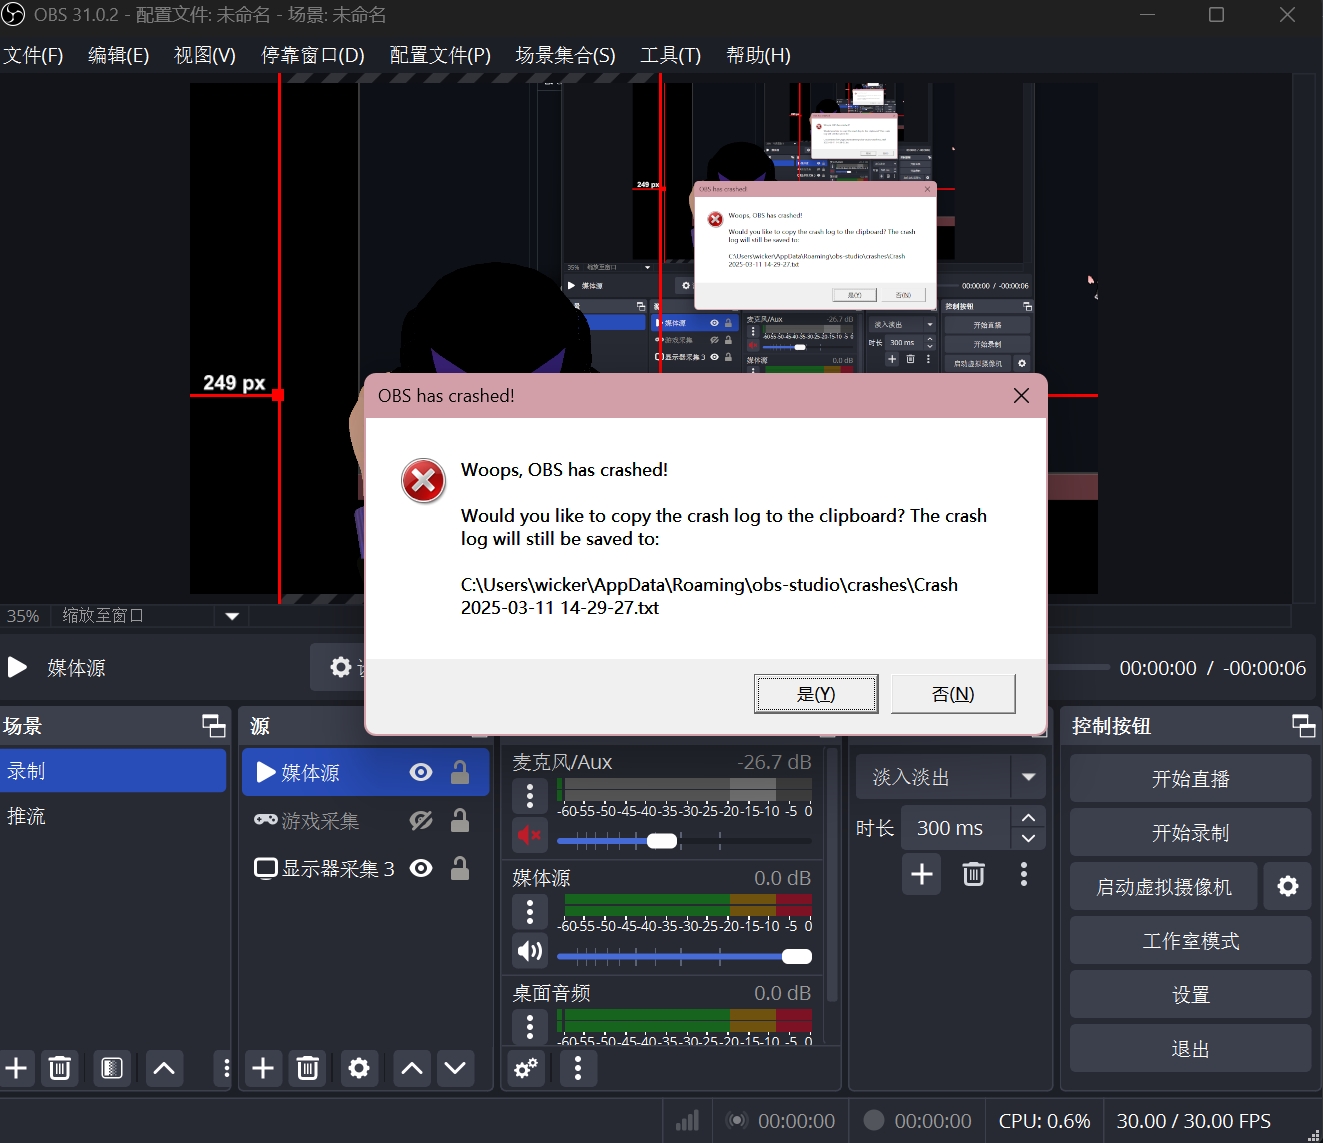The width and height of the screenshot is (1323, 1143).
Task: Close the OBS has crashed dialog
Action: point(1021,396)
